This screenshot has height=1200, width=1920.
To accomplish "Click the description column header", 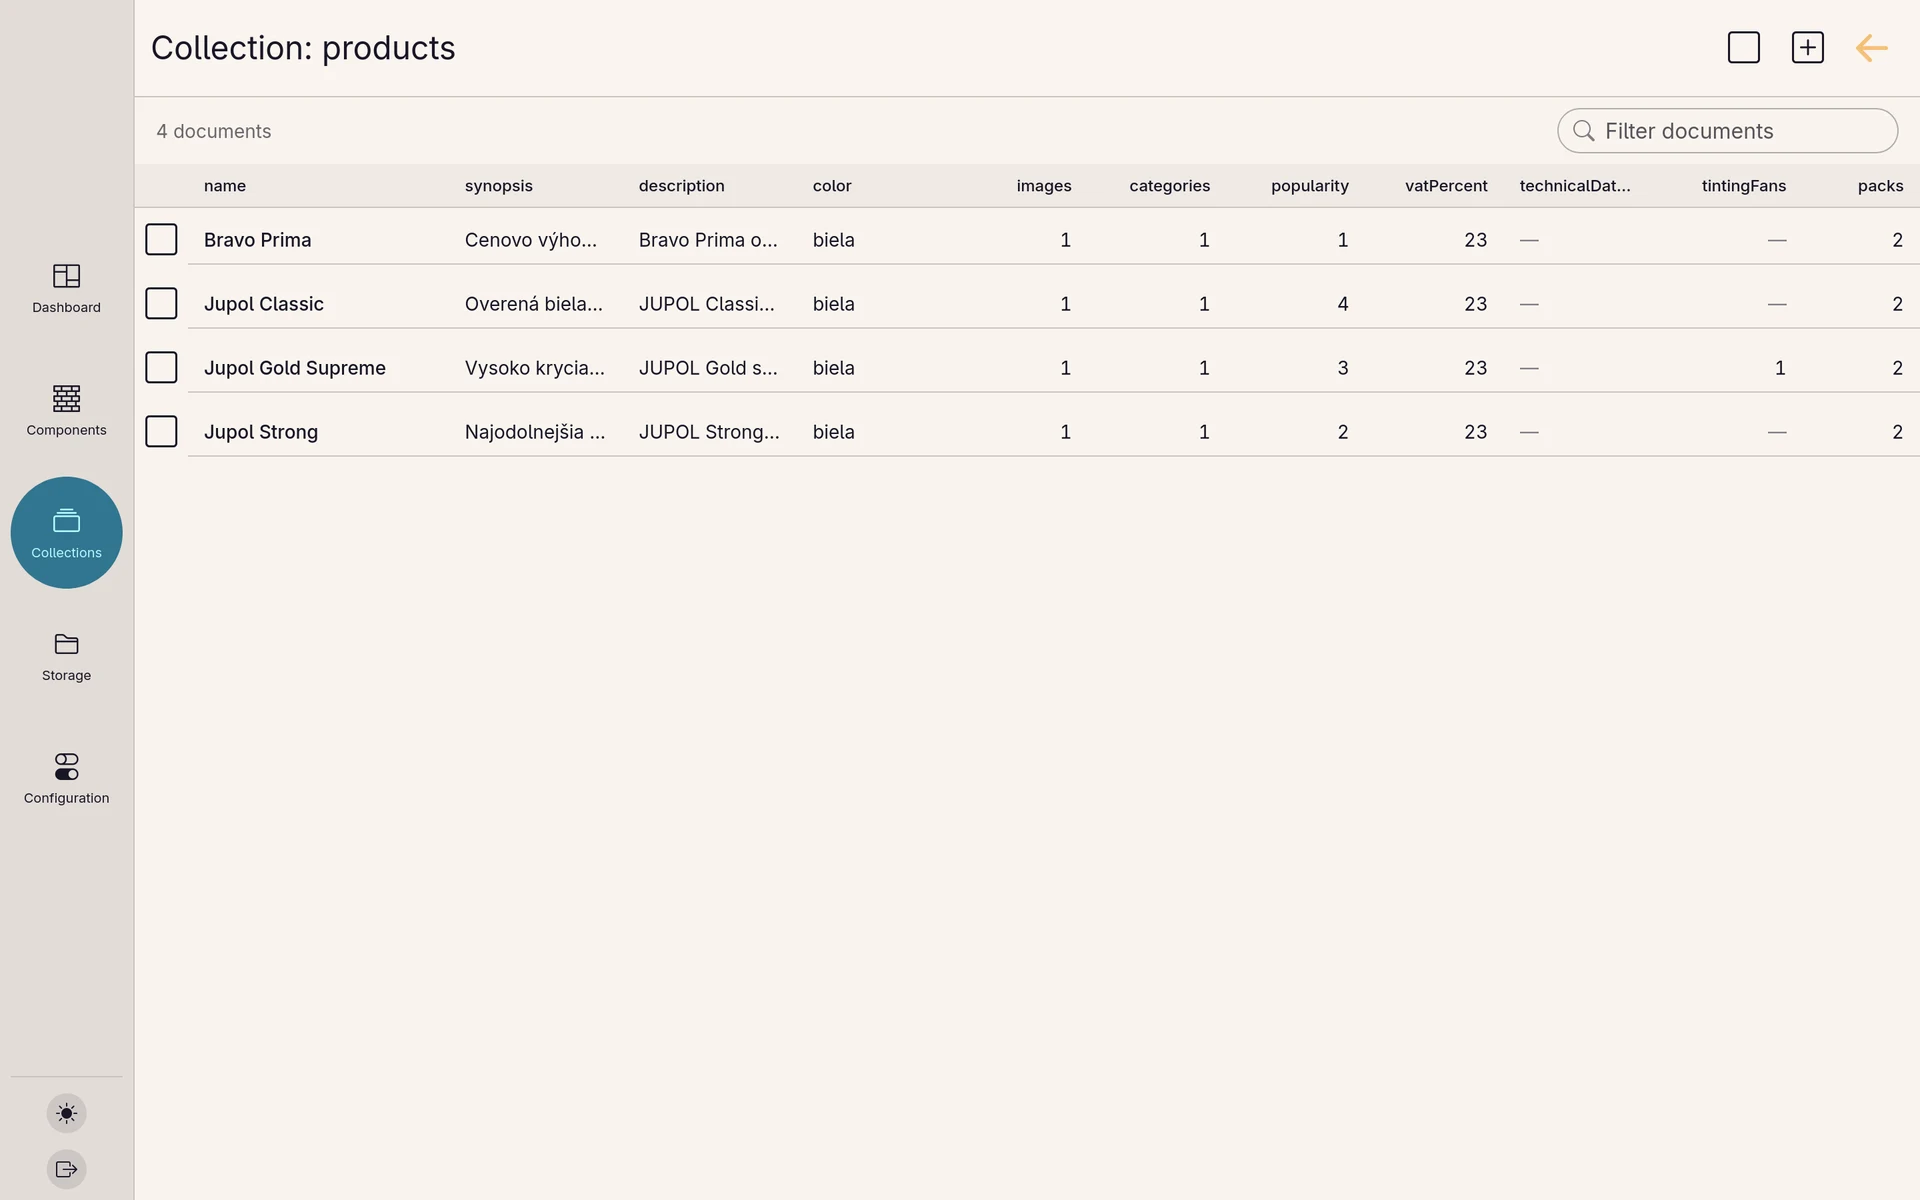I will pos(682,186).
